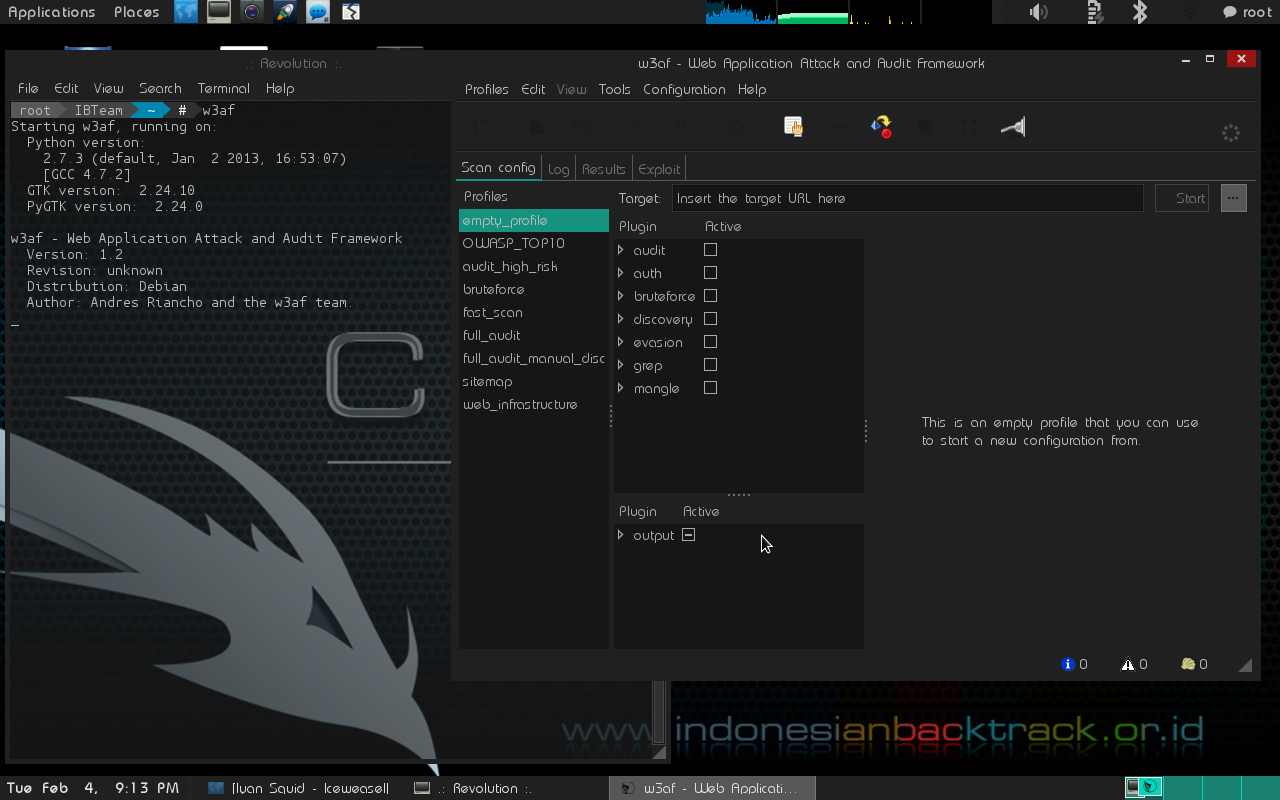Select the sitemap profile
The image size is (1280, 800).
[533, 381]
